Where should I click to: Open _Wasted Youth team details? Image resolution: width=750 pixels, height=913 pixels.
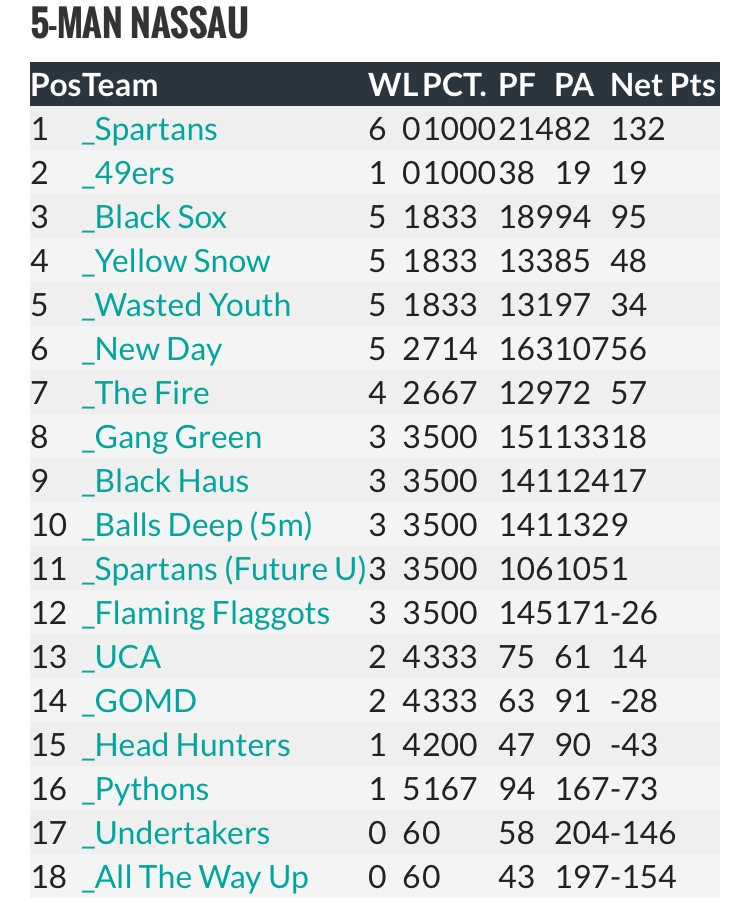[186, 306]
